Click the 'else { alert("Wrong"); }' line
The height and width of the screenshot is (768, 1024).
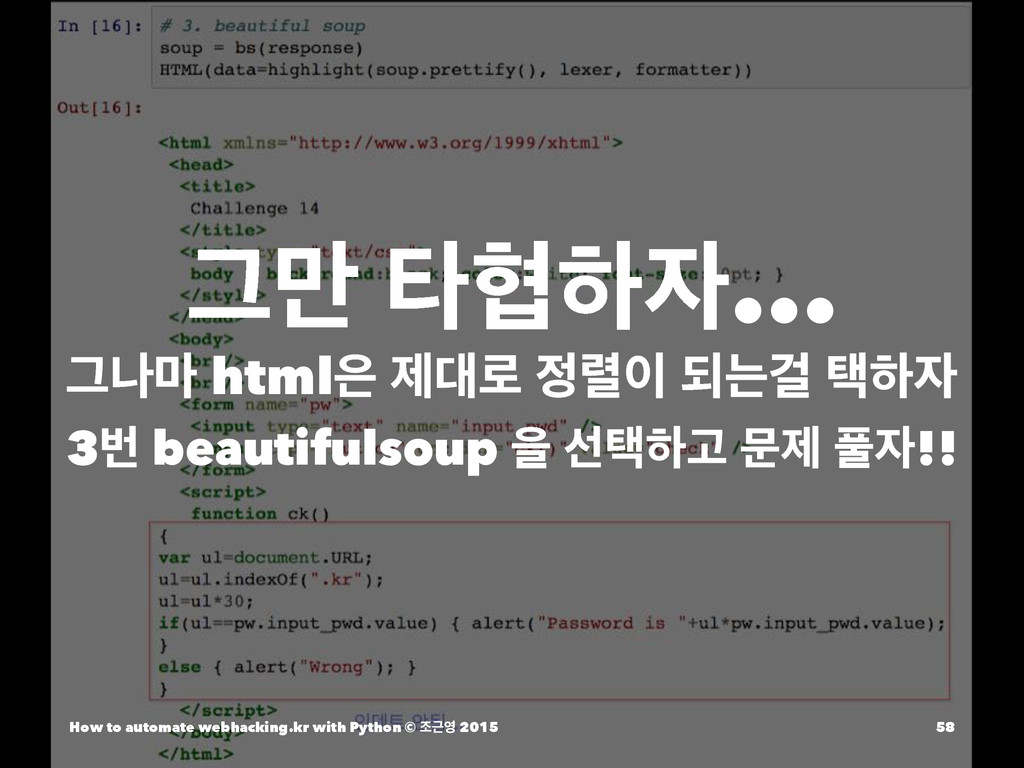(x=287, y=667)
